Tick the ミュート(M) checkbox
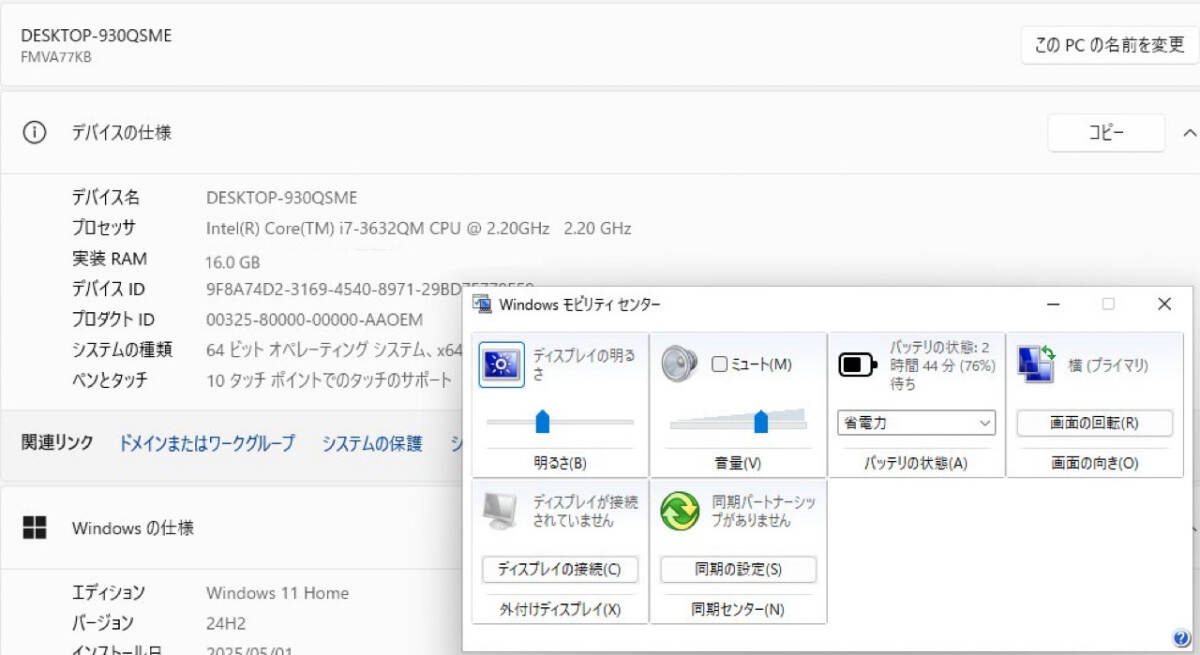 [719, 365]
